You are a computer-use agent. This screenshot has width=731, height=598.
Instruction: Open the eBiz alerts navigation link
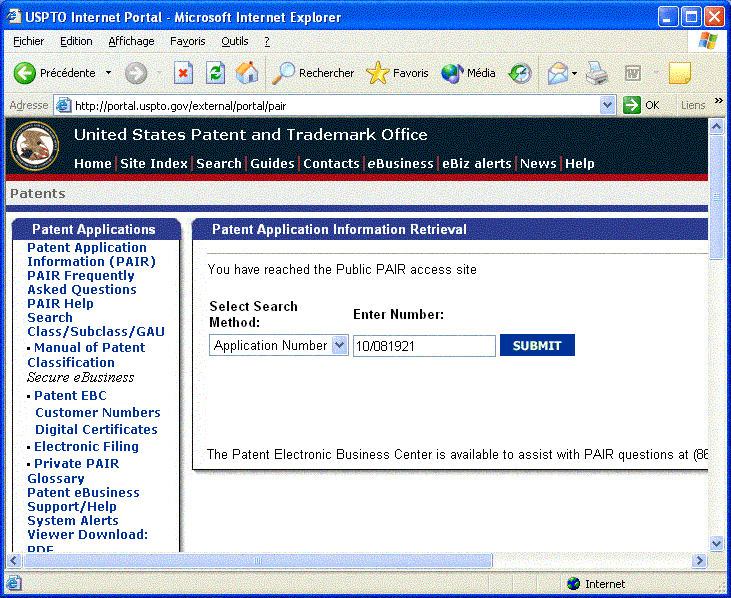tap(476, 164)
